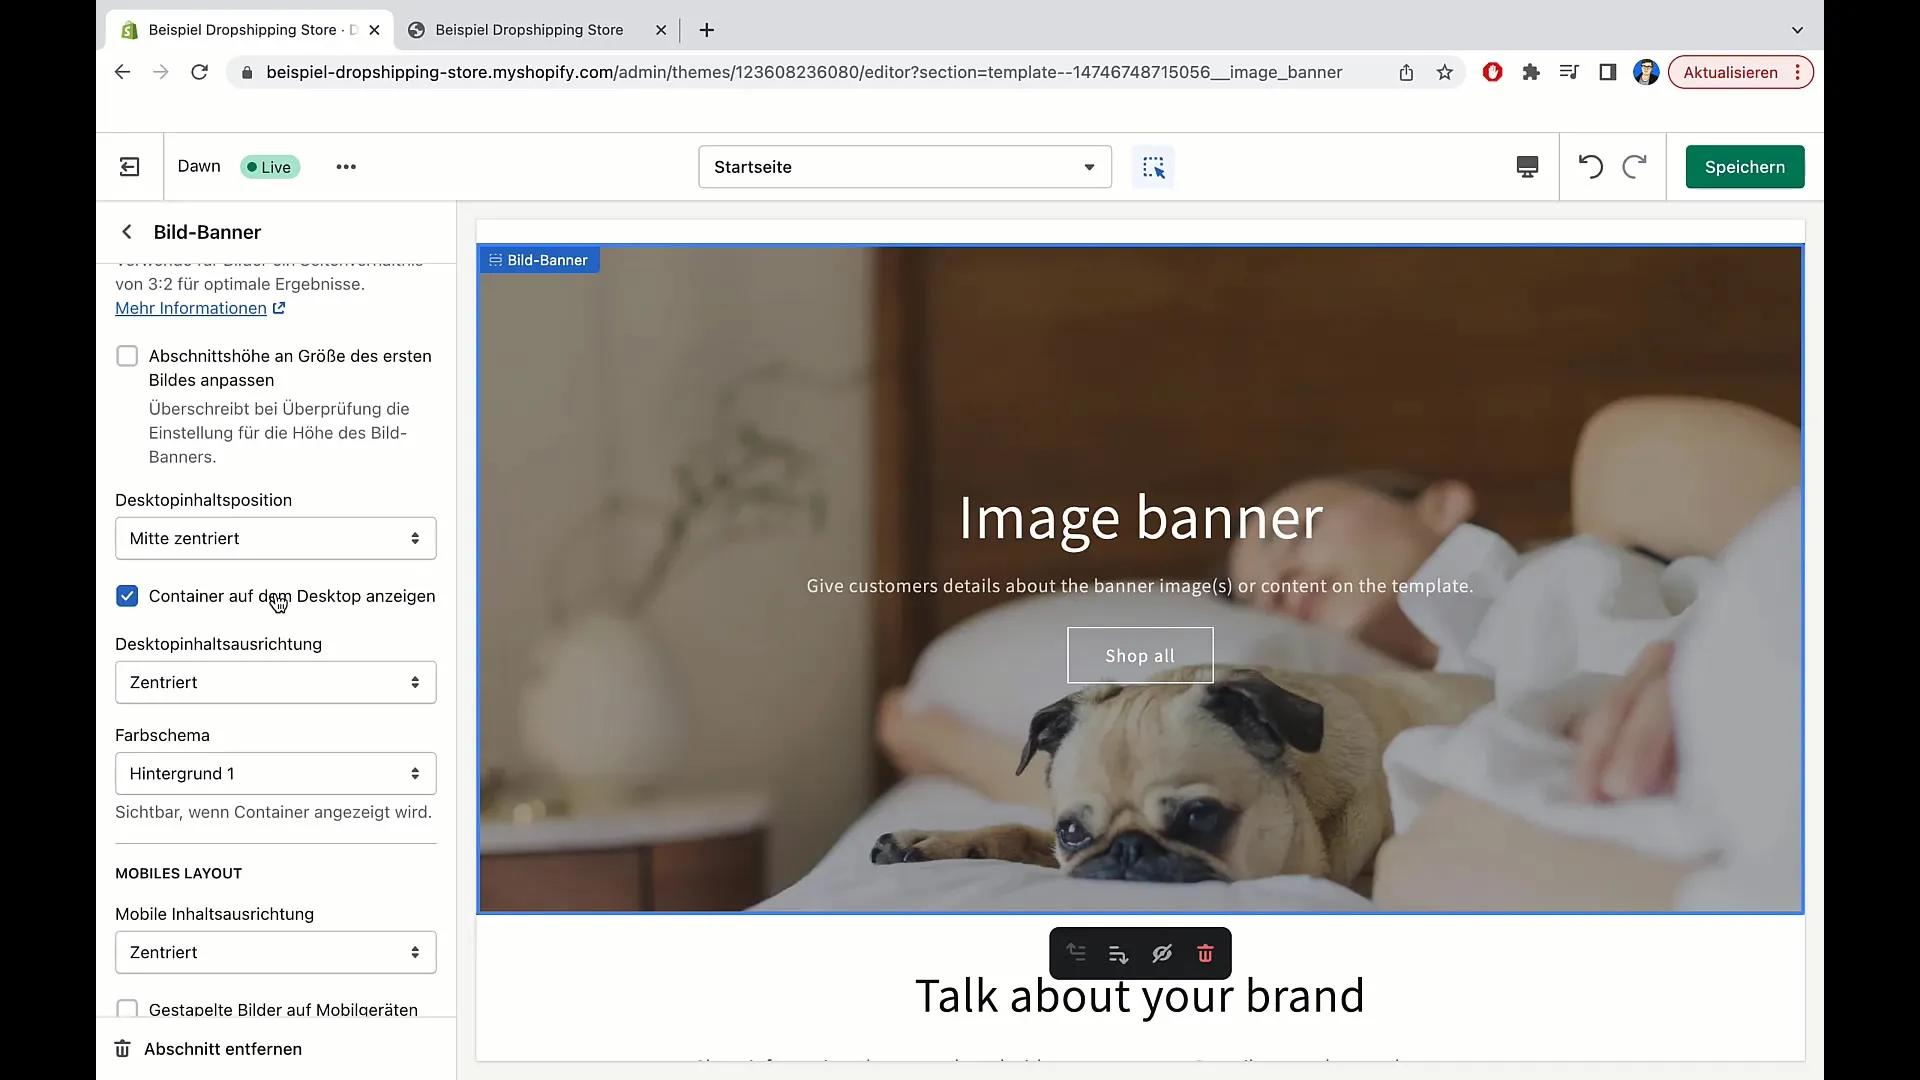This screenshot has height=1080, width=1920.
Task: Toggle 'Gestapelte Bilder auf Mobilgeräten' checkbox
Action: (127, 1007)
